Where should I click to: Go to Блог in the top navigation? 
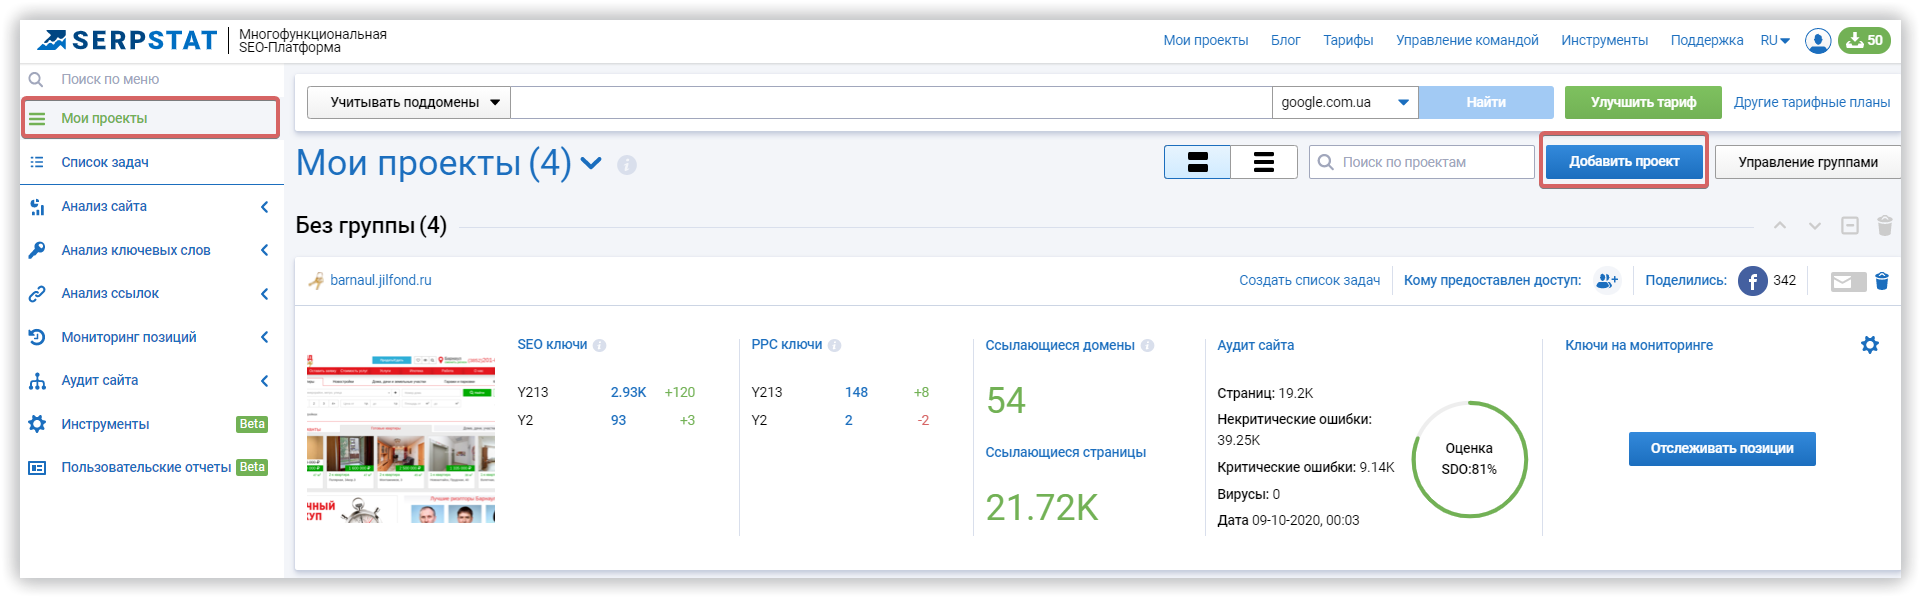1285,40
